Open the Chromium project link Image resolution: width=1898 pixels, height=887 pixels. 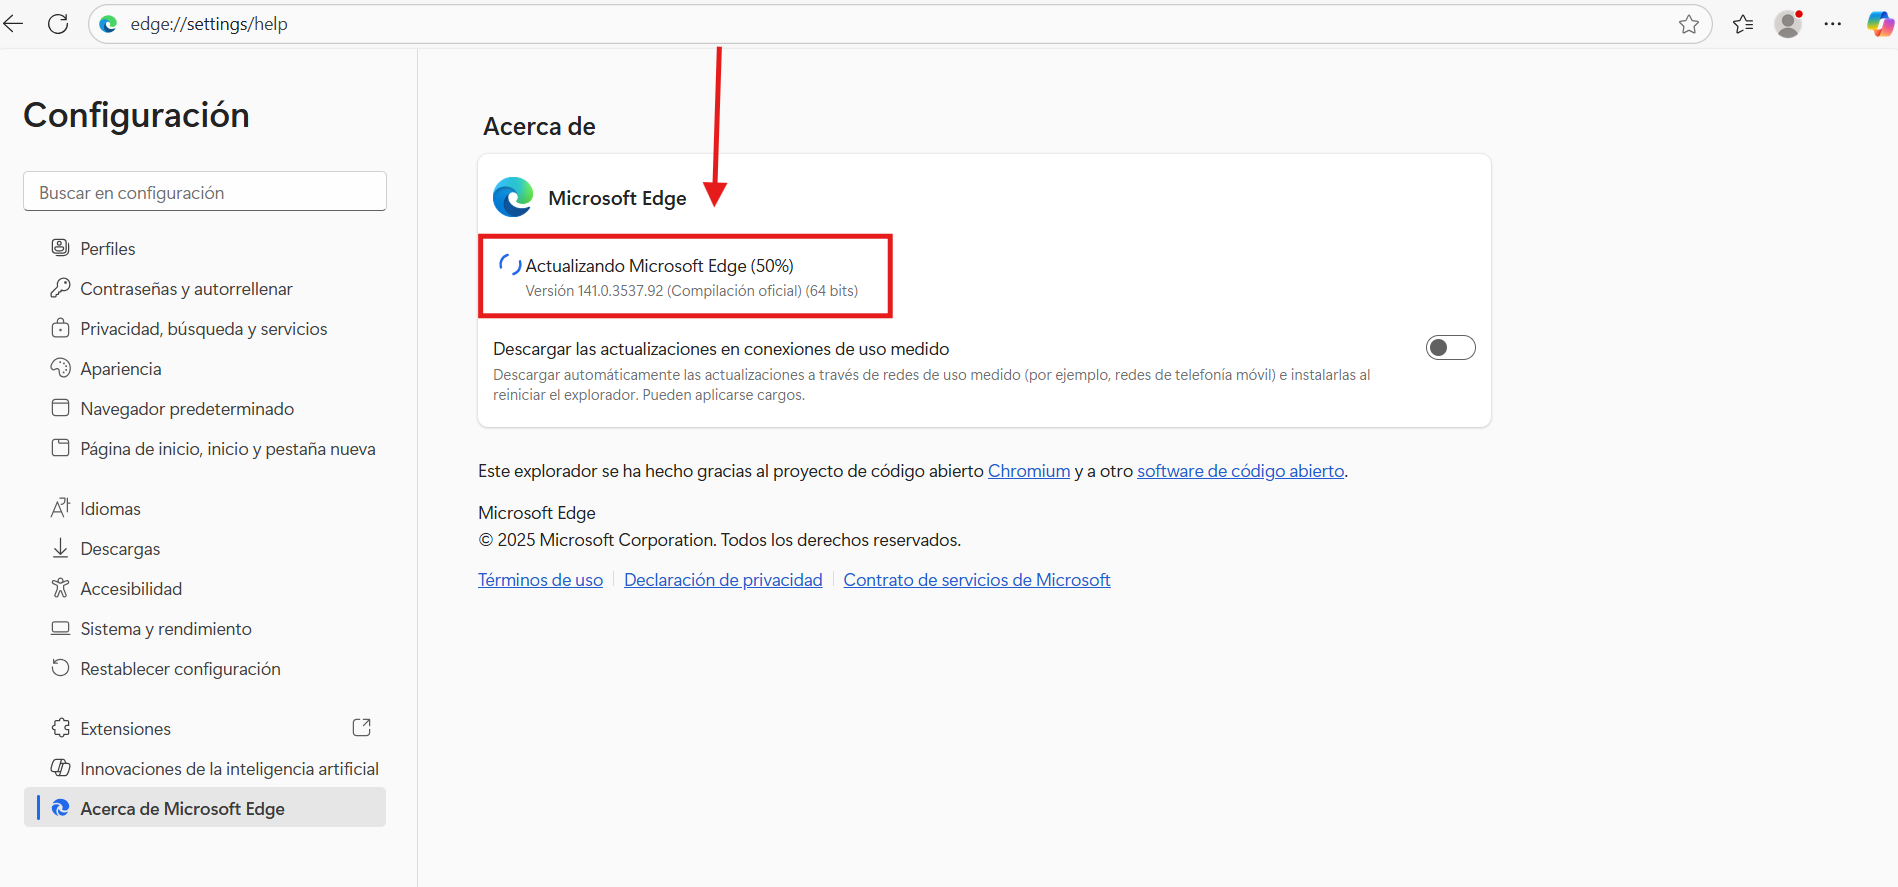[x=1028, y=471]
